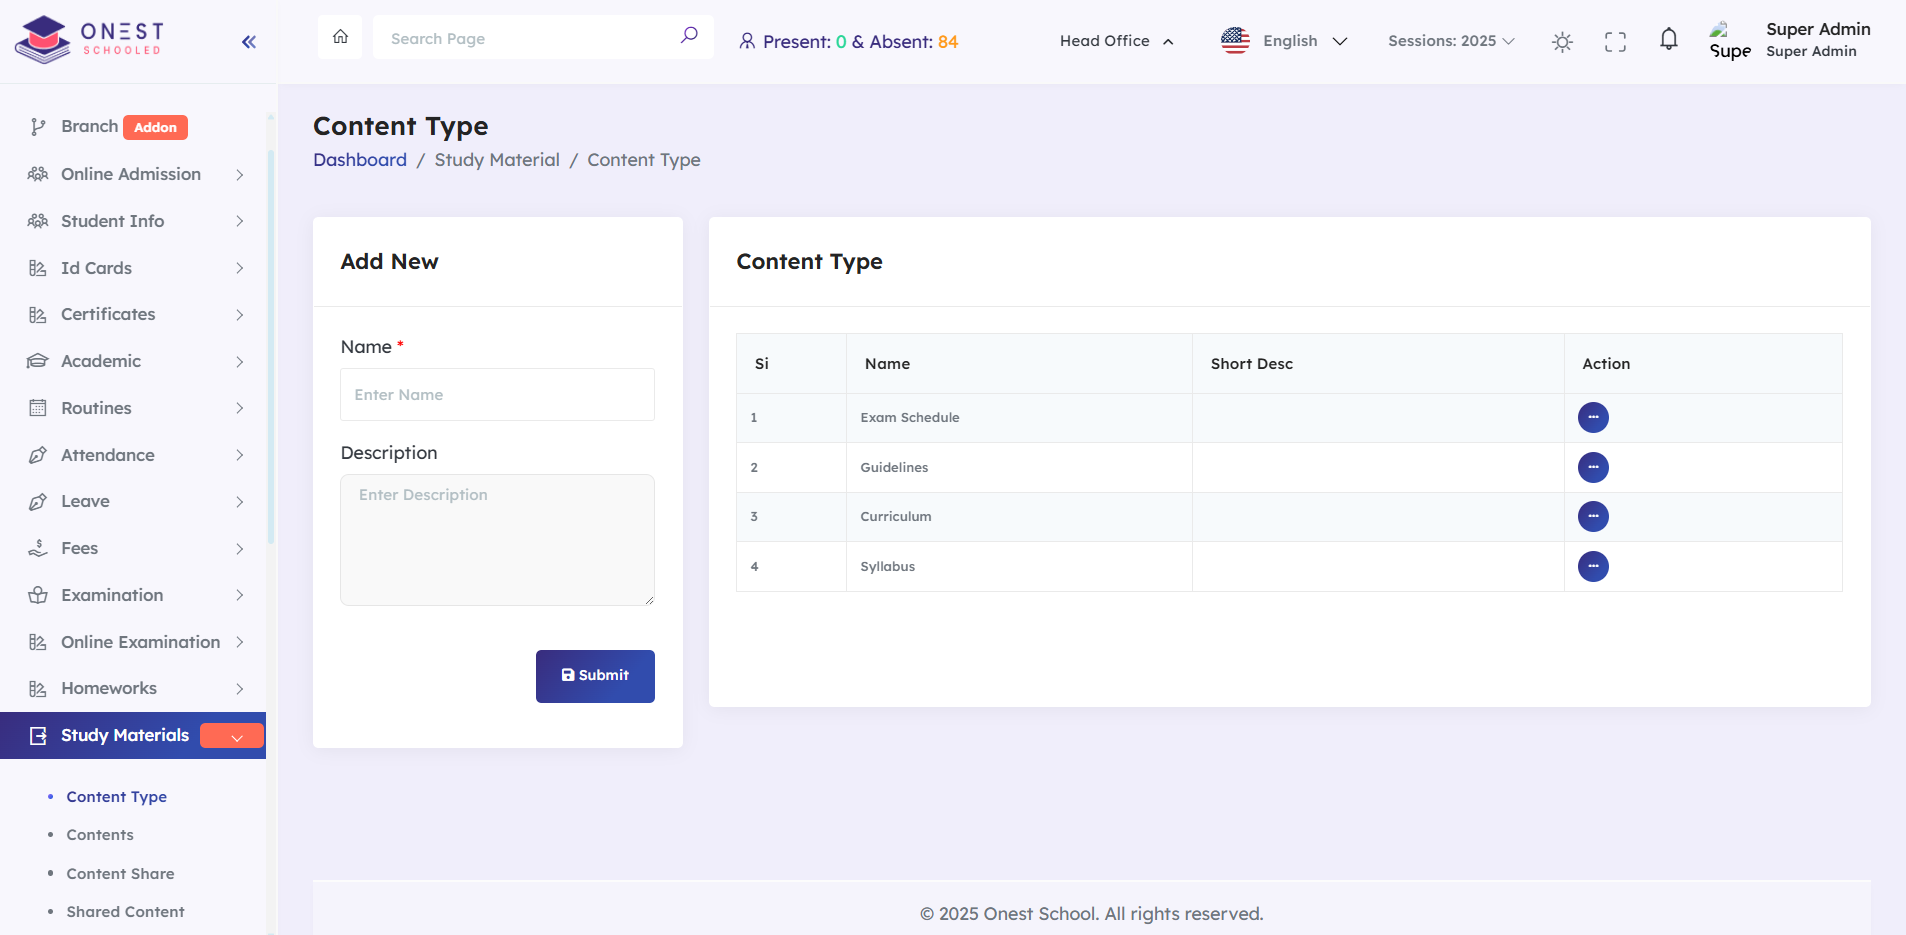Toggle fullscreen mode icon

click(x=1615, y=41)
